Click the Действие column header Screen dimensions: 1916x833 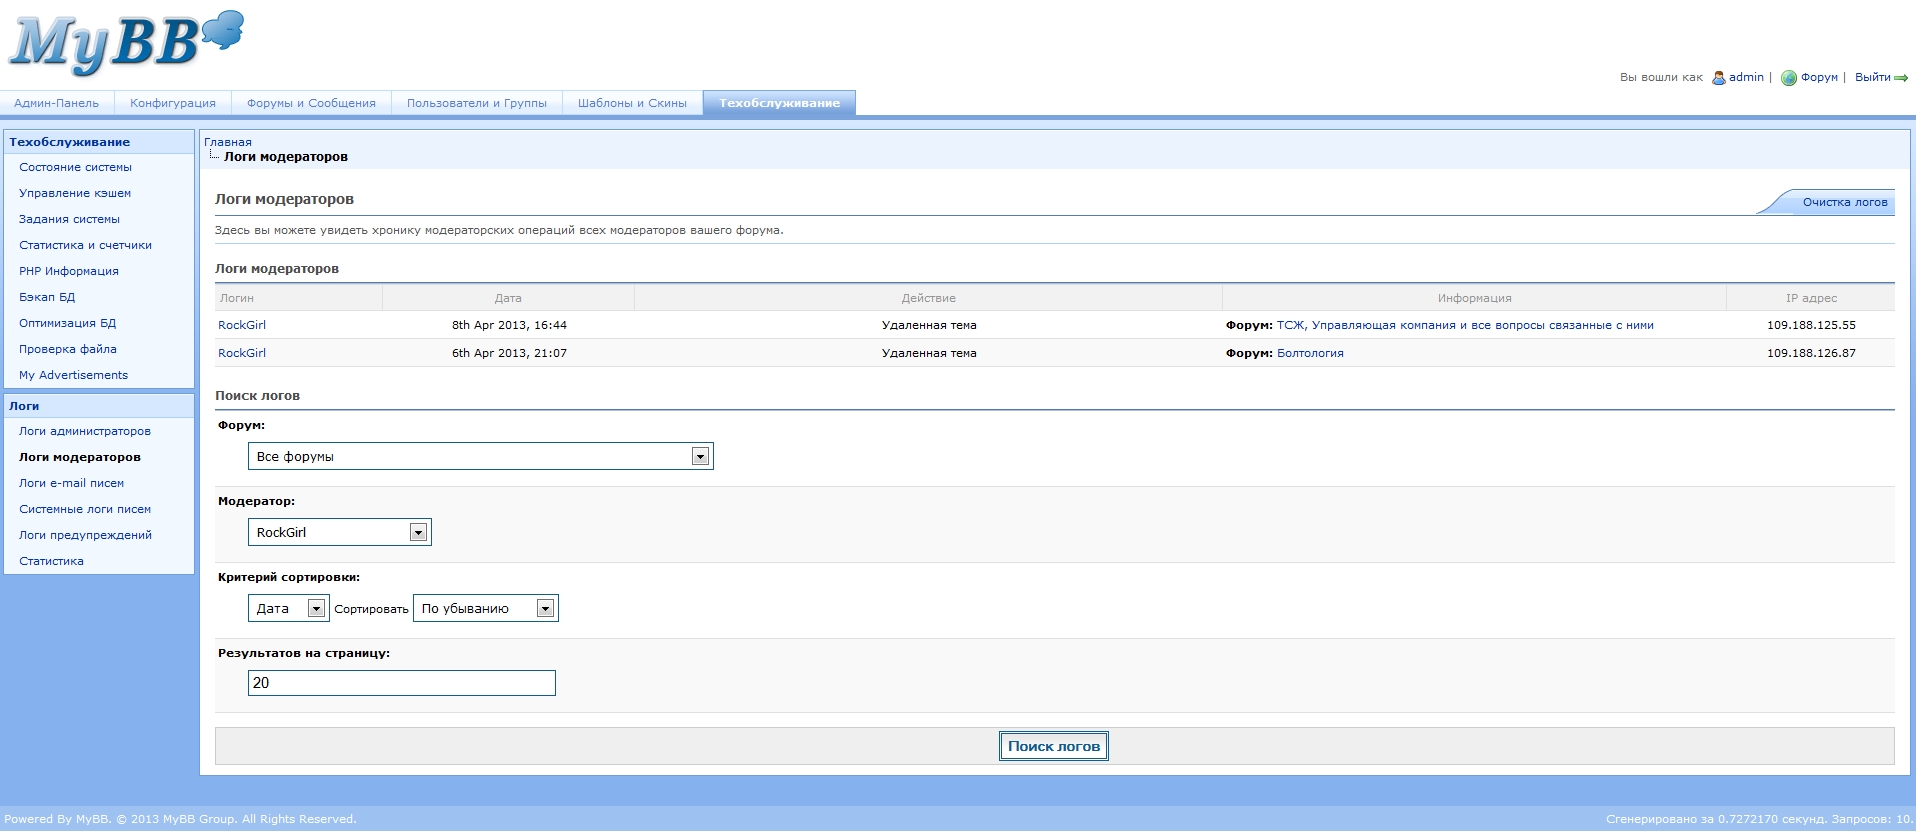928,298
